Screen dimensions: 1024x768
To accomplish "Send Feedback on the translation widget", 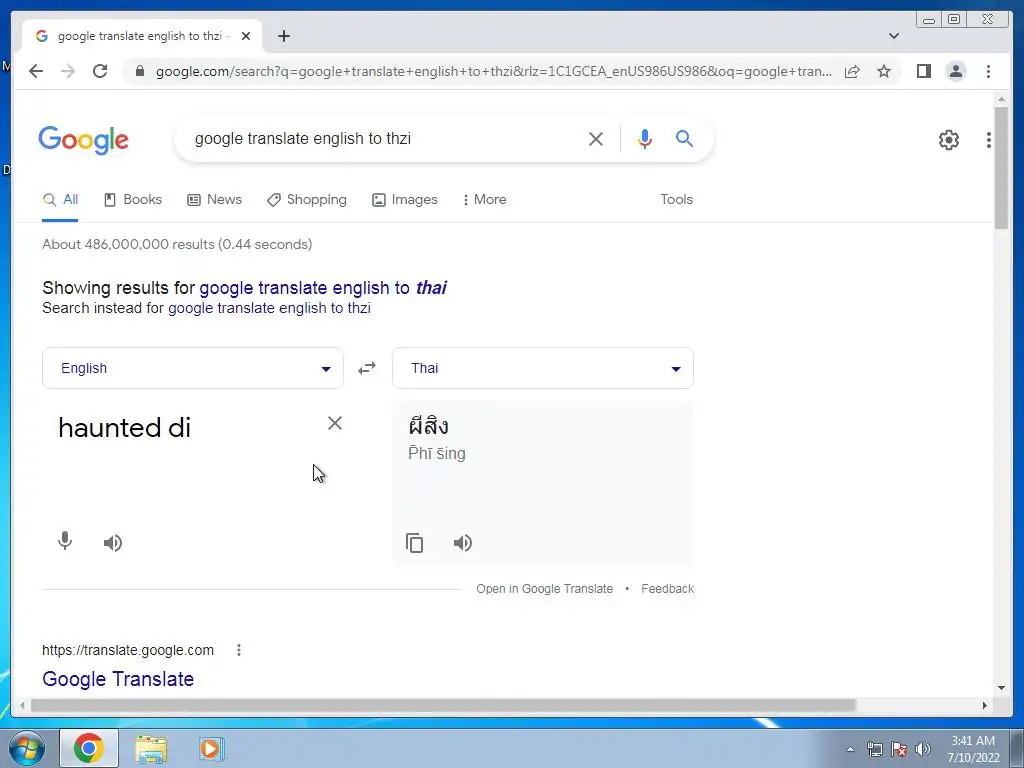I will pyautogui.click(x=667, y=589).
